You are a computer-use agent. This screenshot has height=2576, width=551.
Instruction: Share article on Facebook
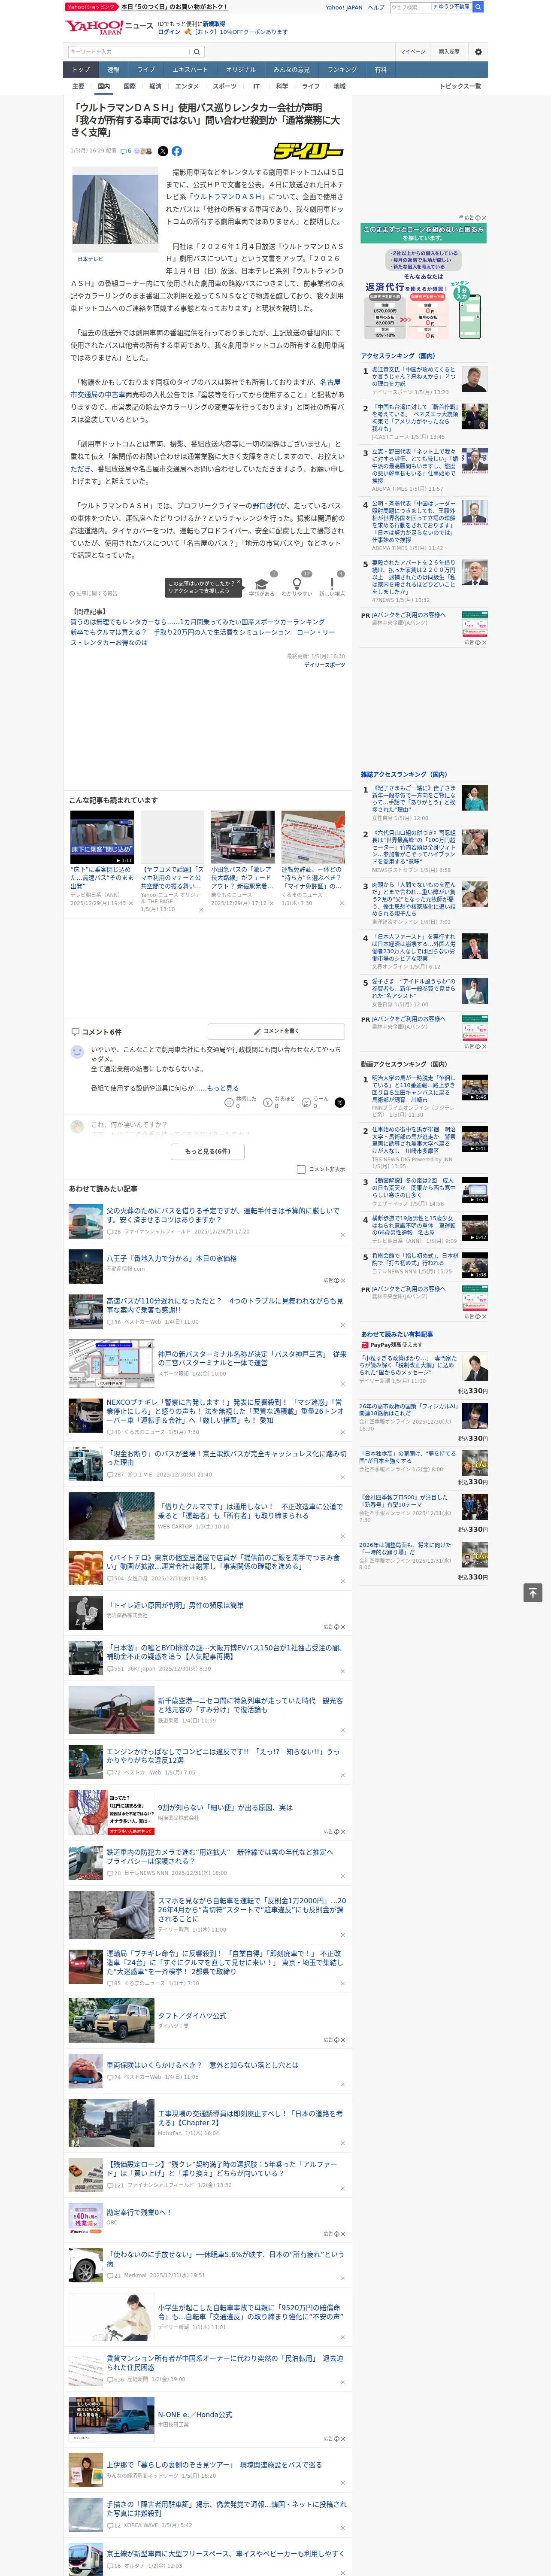177,151
